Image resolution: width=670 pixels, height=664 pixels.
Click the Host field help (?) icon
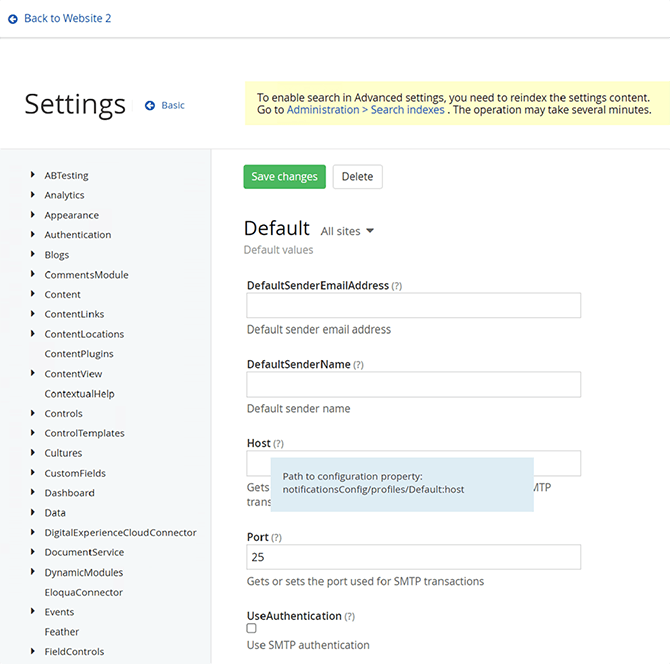pos(278,444)
